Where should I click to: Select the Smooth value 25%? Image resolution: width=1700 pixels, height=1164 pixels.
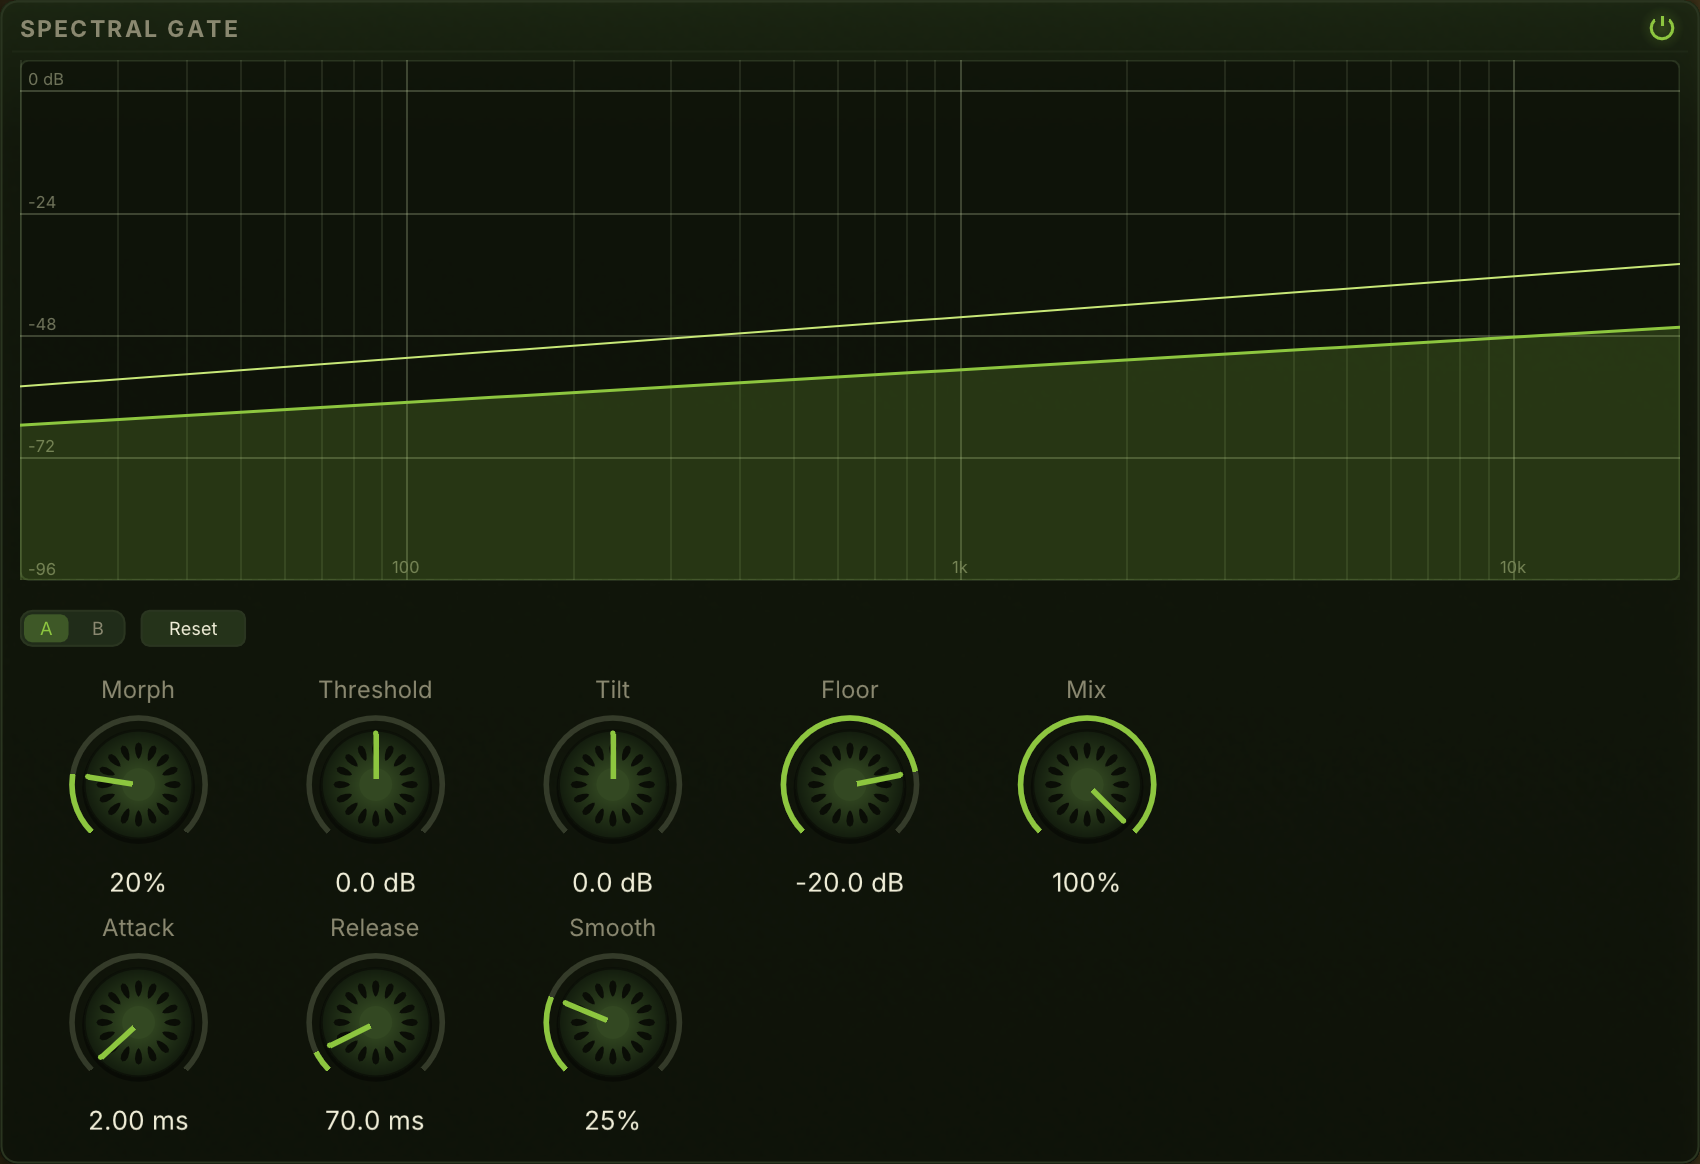pos(612,1121)
